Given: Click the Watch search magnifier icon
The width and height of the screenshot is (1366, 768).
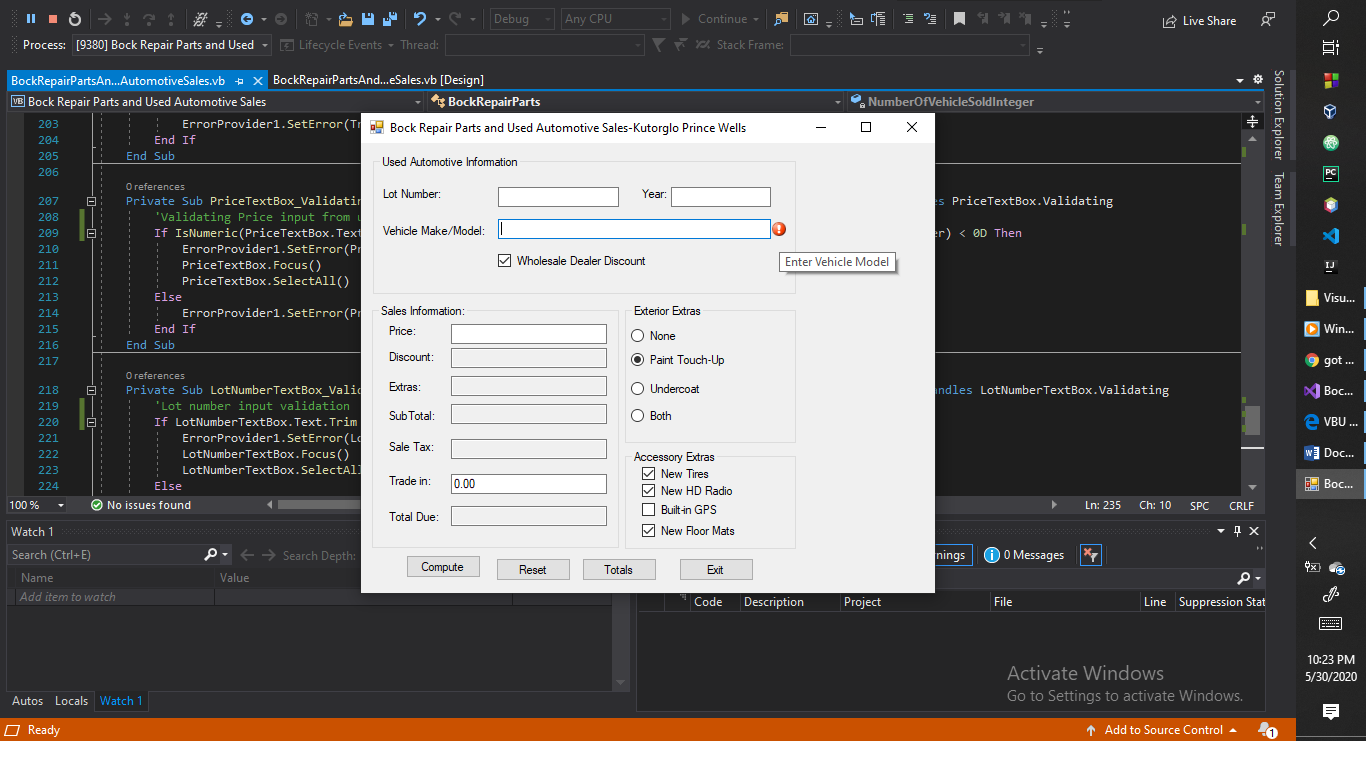Looking at the screenshot, I should pos(211,554).
